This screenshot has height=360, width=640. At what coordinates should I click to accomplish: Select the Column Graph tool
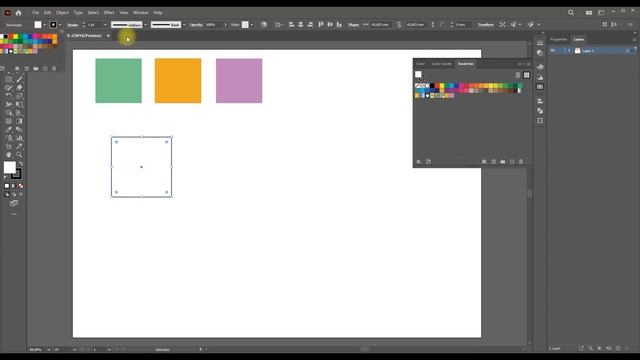pos(19,138)
